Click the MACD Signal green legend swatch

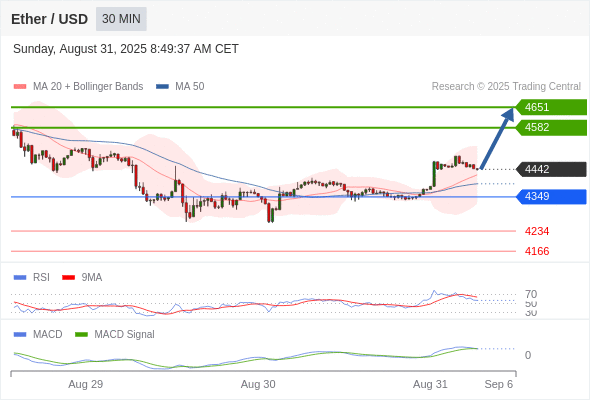click(x=81, y=335)
